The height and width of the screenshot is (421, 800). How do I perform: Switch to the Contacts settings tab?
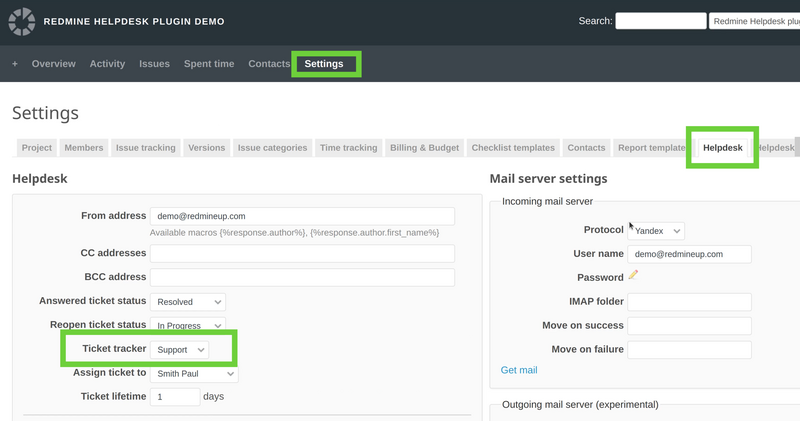[x=586, y=147]
